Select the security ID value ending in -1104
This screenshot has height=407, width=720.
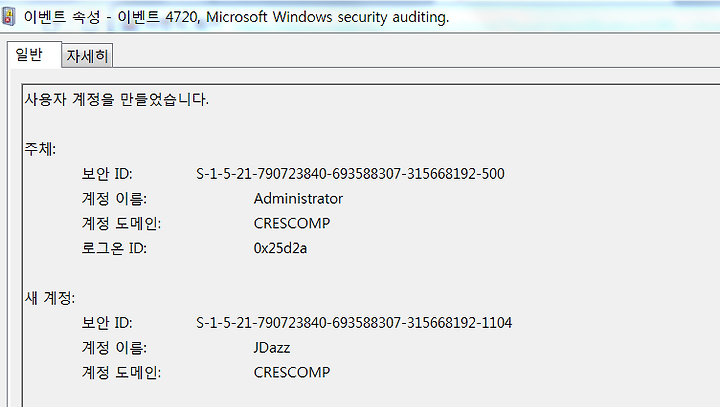(x=354, y=322)
